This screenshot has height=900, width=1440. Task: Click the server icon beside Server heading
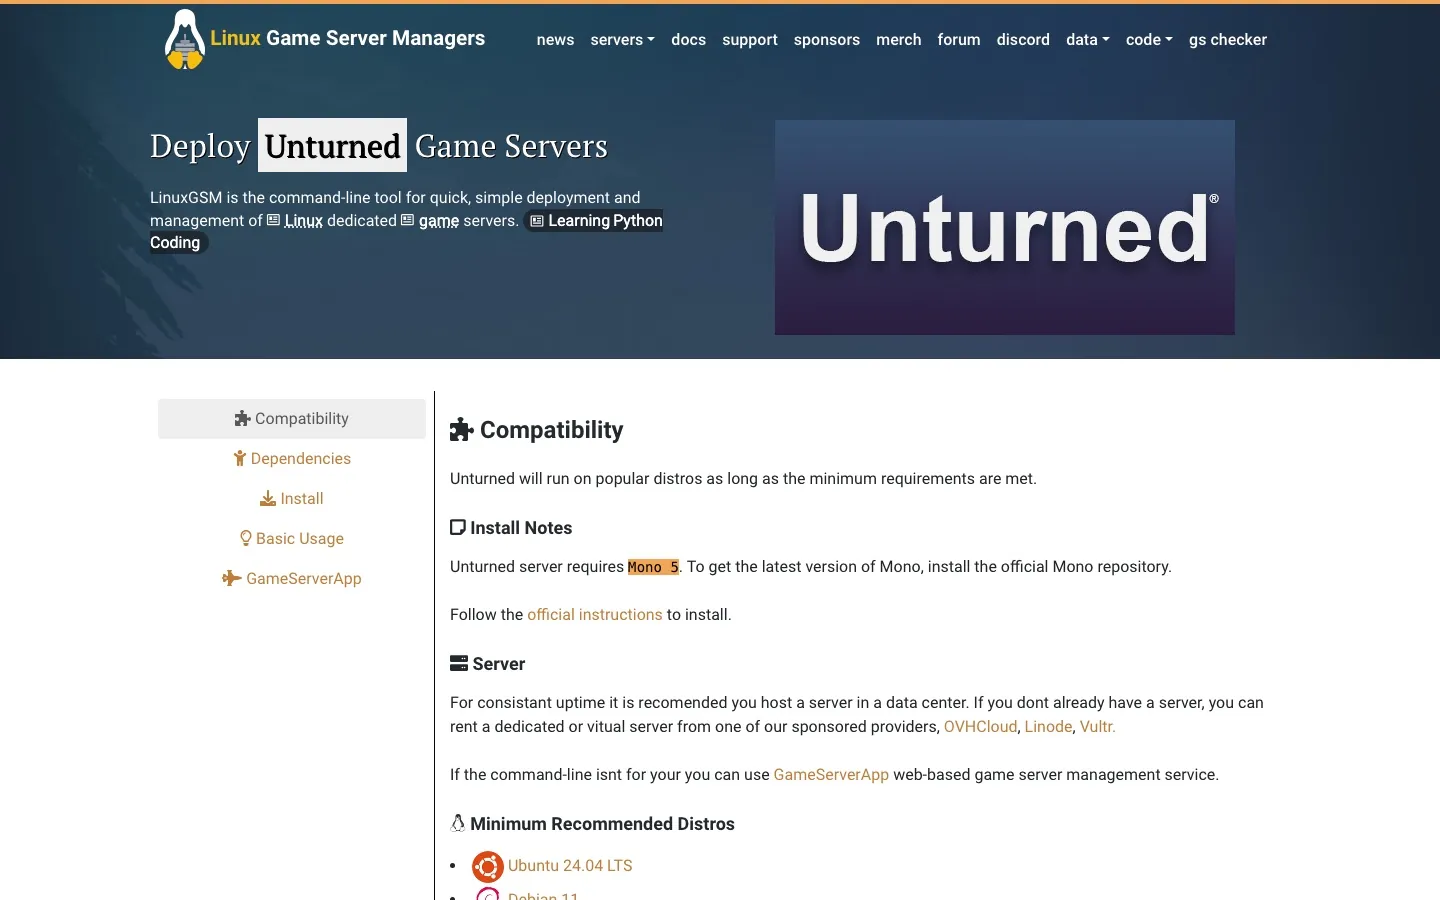pos(459,663)
